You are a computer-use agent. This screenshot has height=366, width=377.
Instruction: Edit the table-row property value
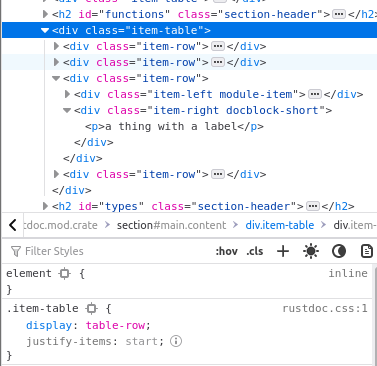(x=115, y=325)
